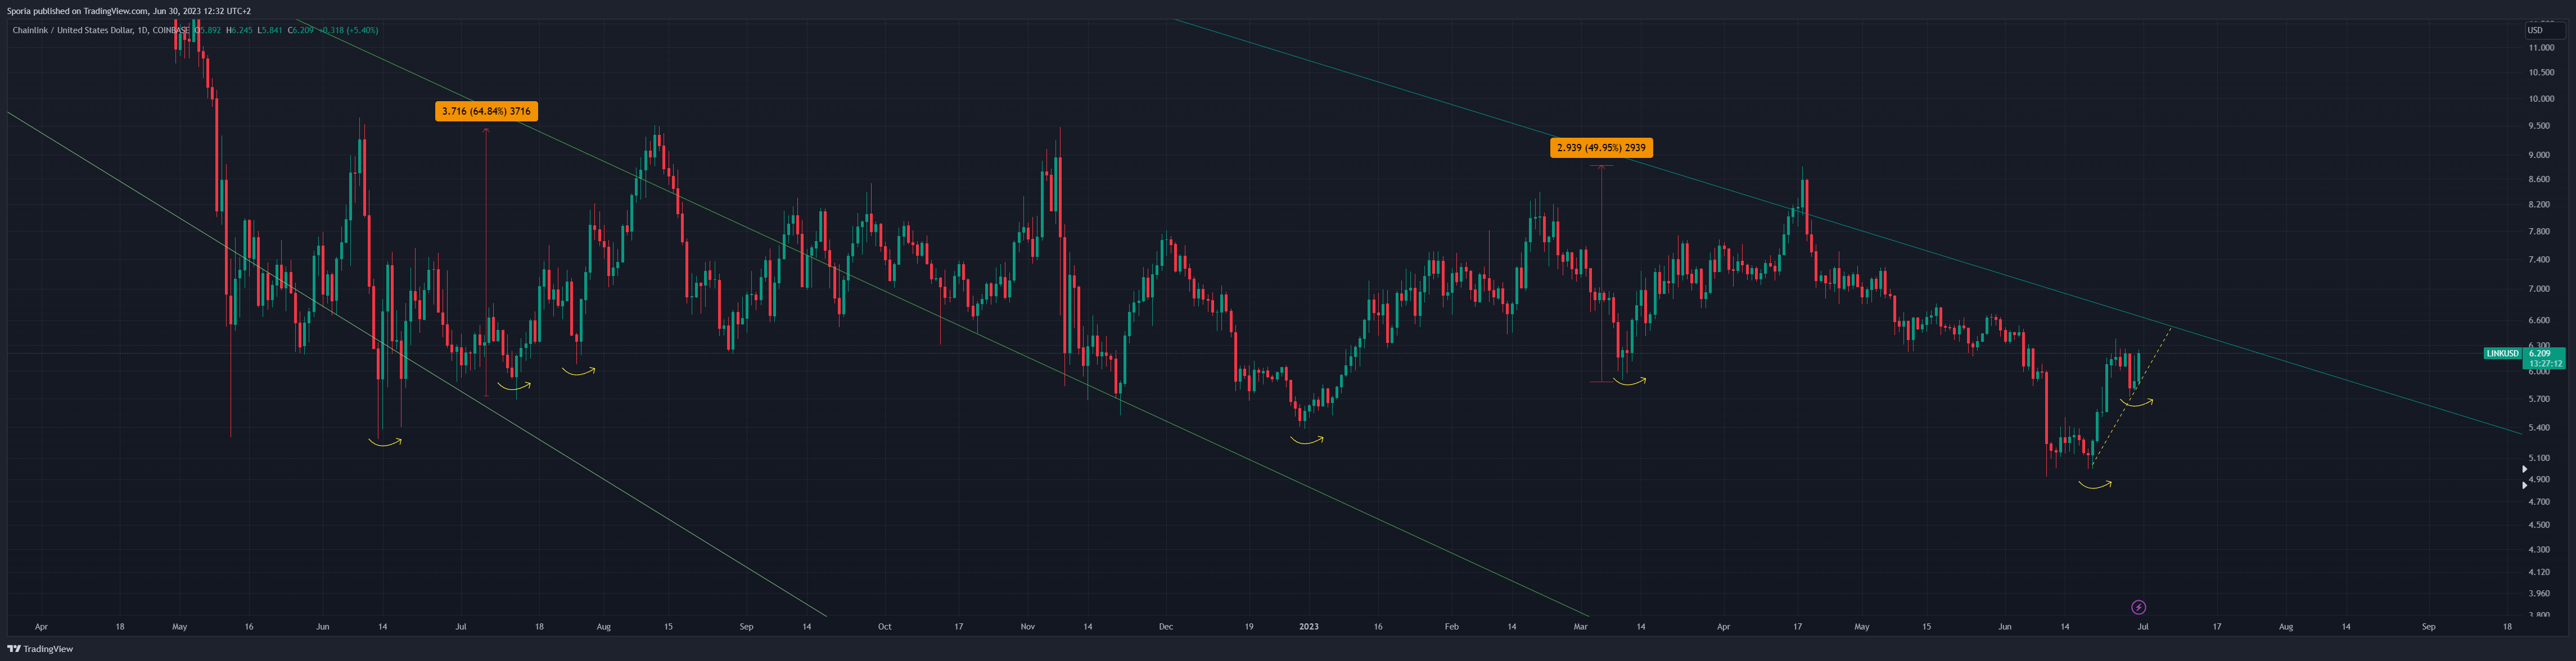
Task: Click the 11.000 price scale label
Action: click(x=2541, y=48)
